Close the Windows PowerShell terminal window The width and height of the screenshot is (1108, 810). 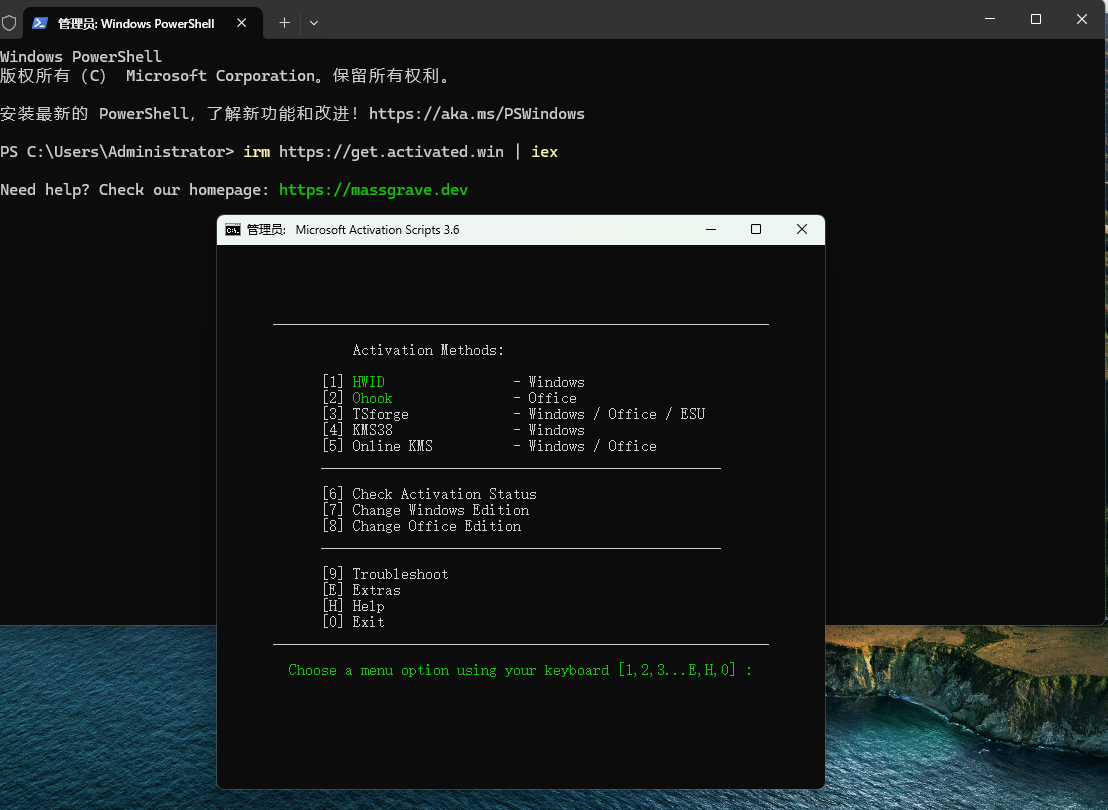pos(1082,19)
